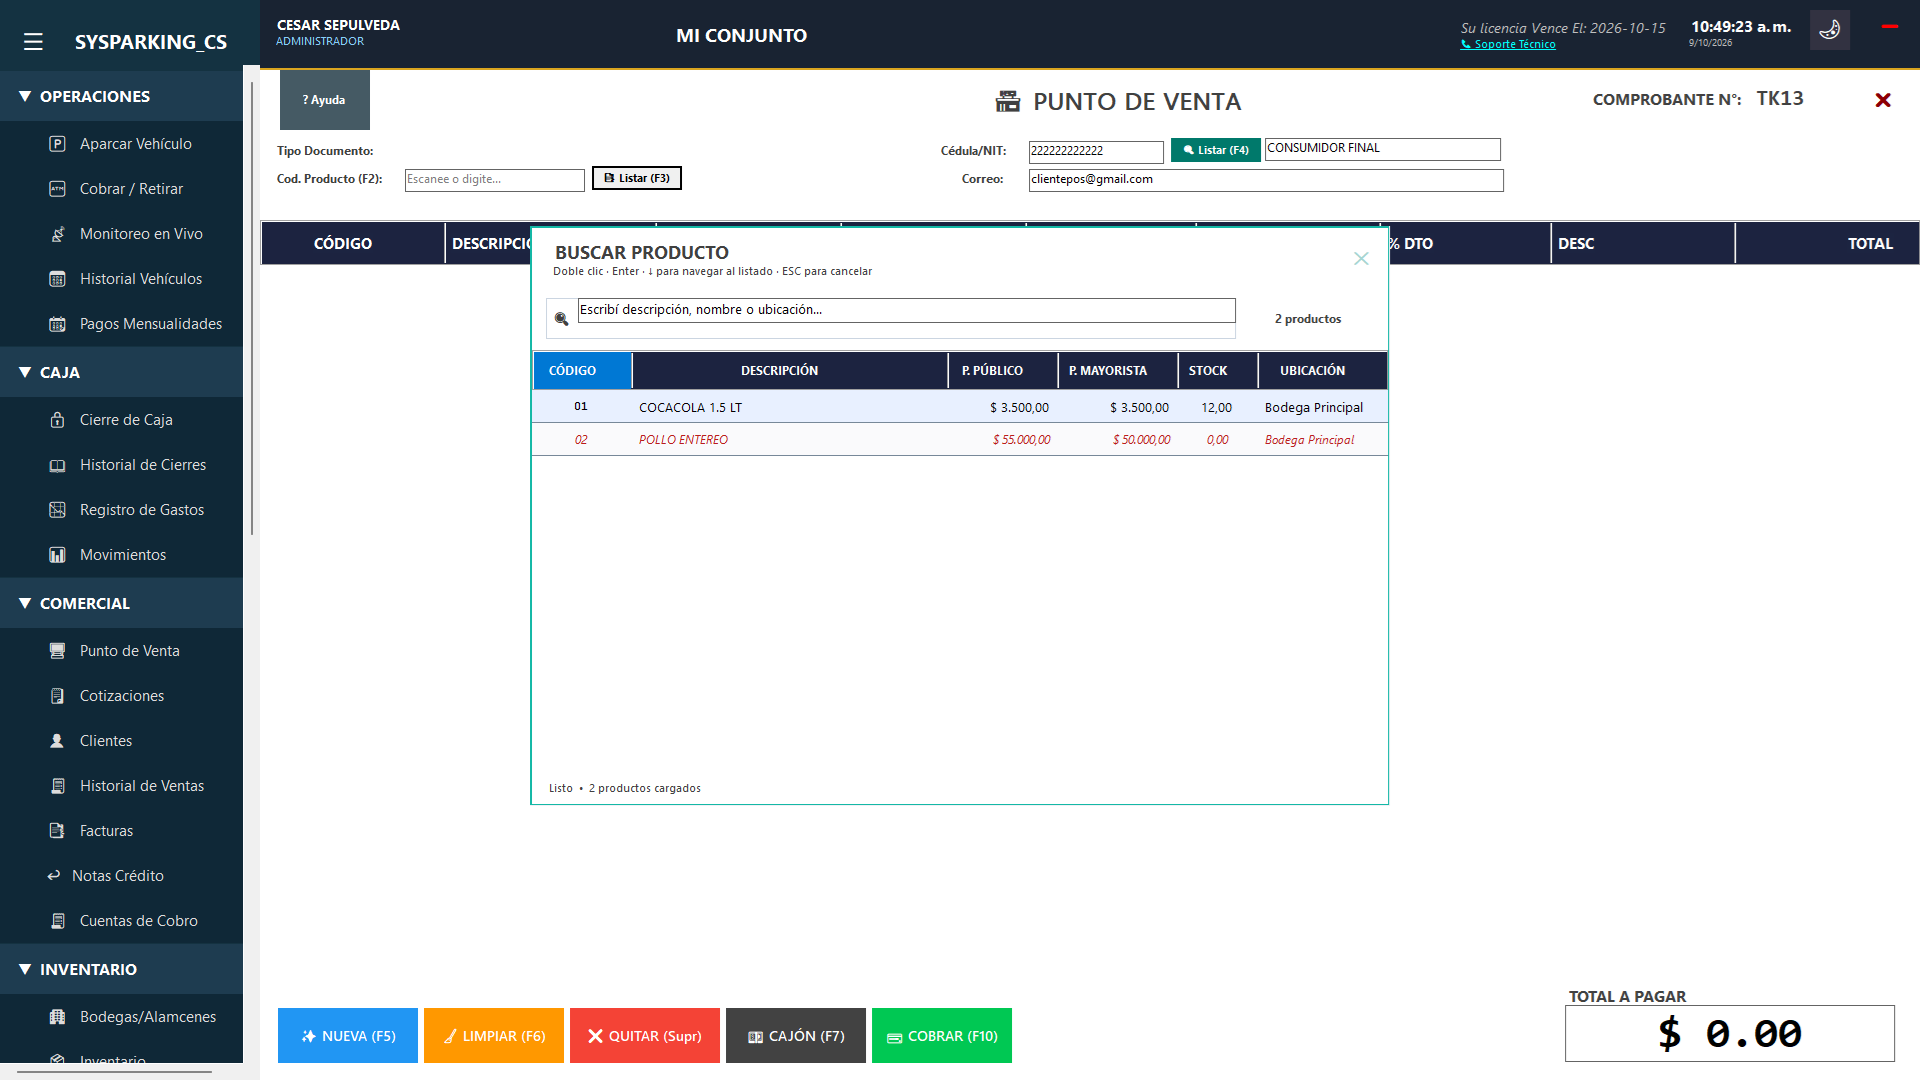Toggle the dark mode moon icon
The width and height of the screenshot is (1920, 1080).
(x=1830, y=30)
